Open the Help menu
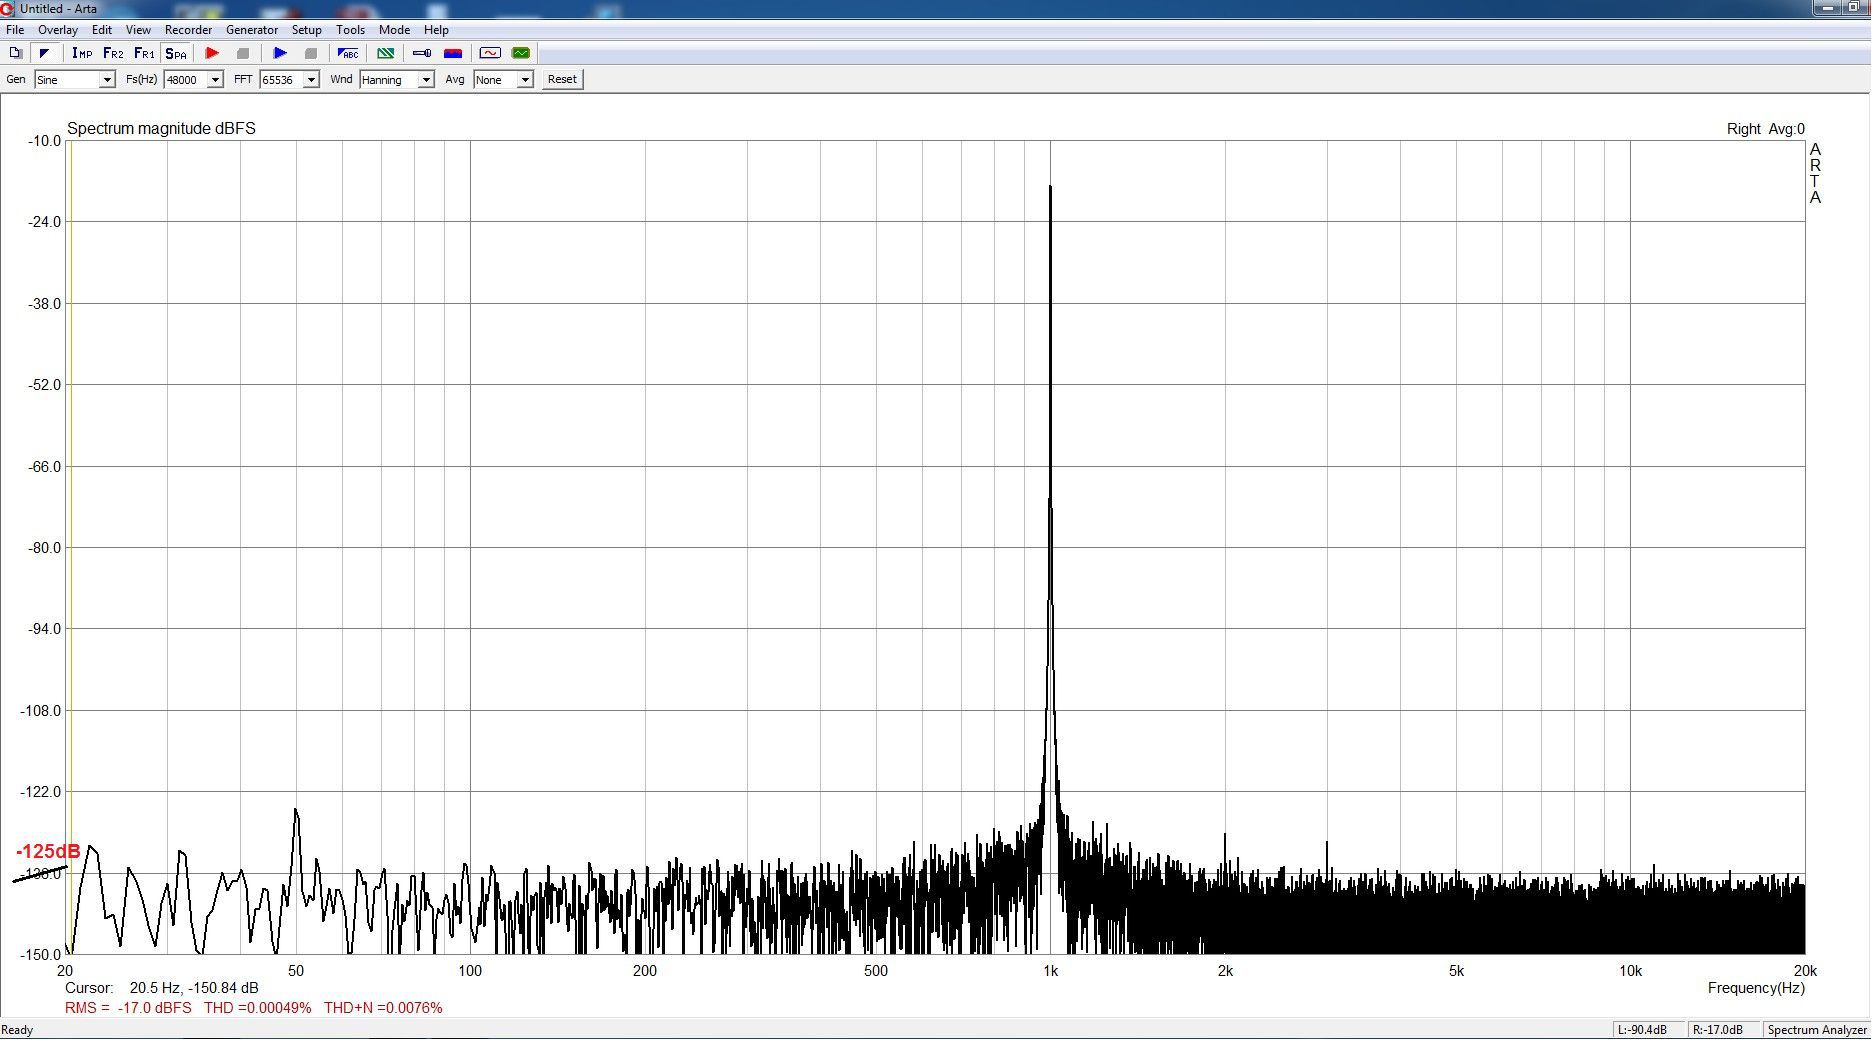Image resolution: width=1872 pixels, height=1040 pixels. click(x=436, y=30)
